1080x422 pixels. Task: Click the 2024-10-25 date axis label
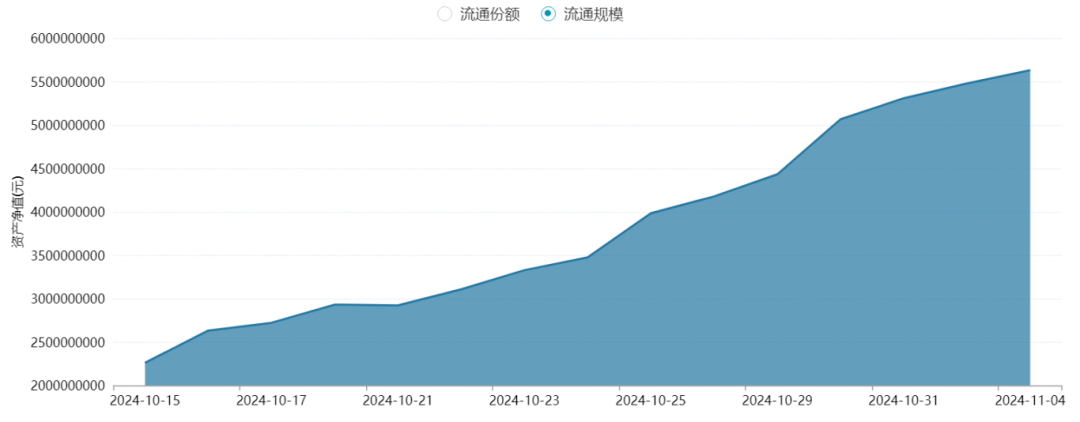pyautogui.click(x=653, y=400)
